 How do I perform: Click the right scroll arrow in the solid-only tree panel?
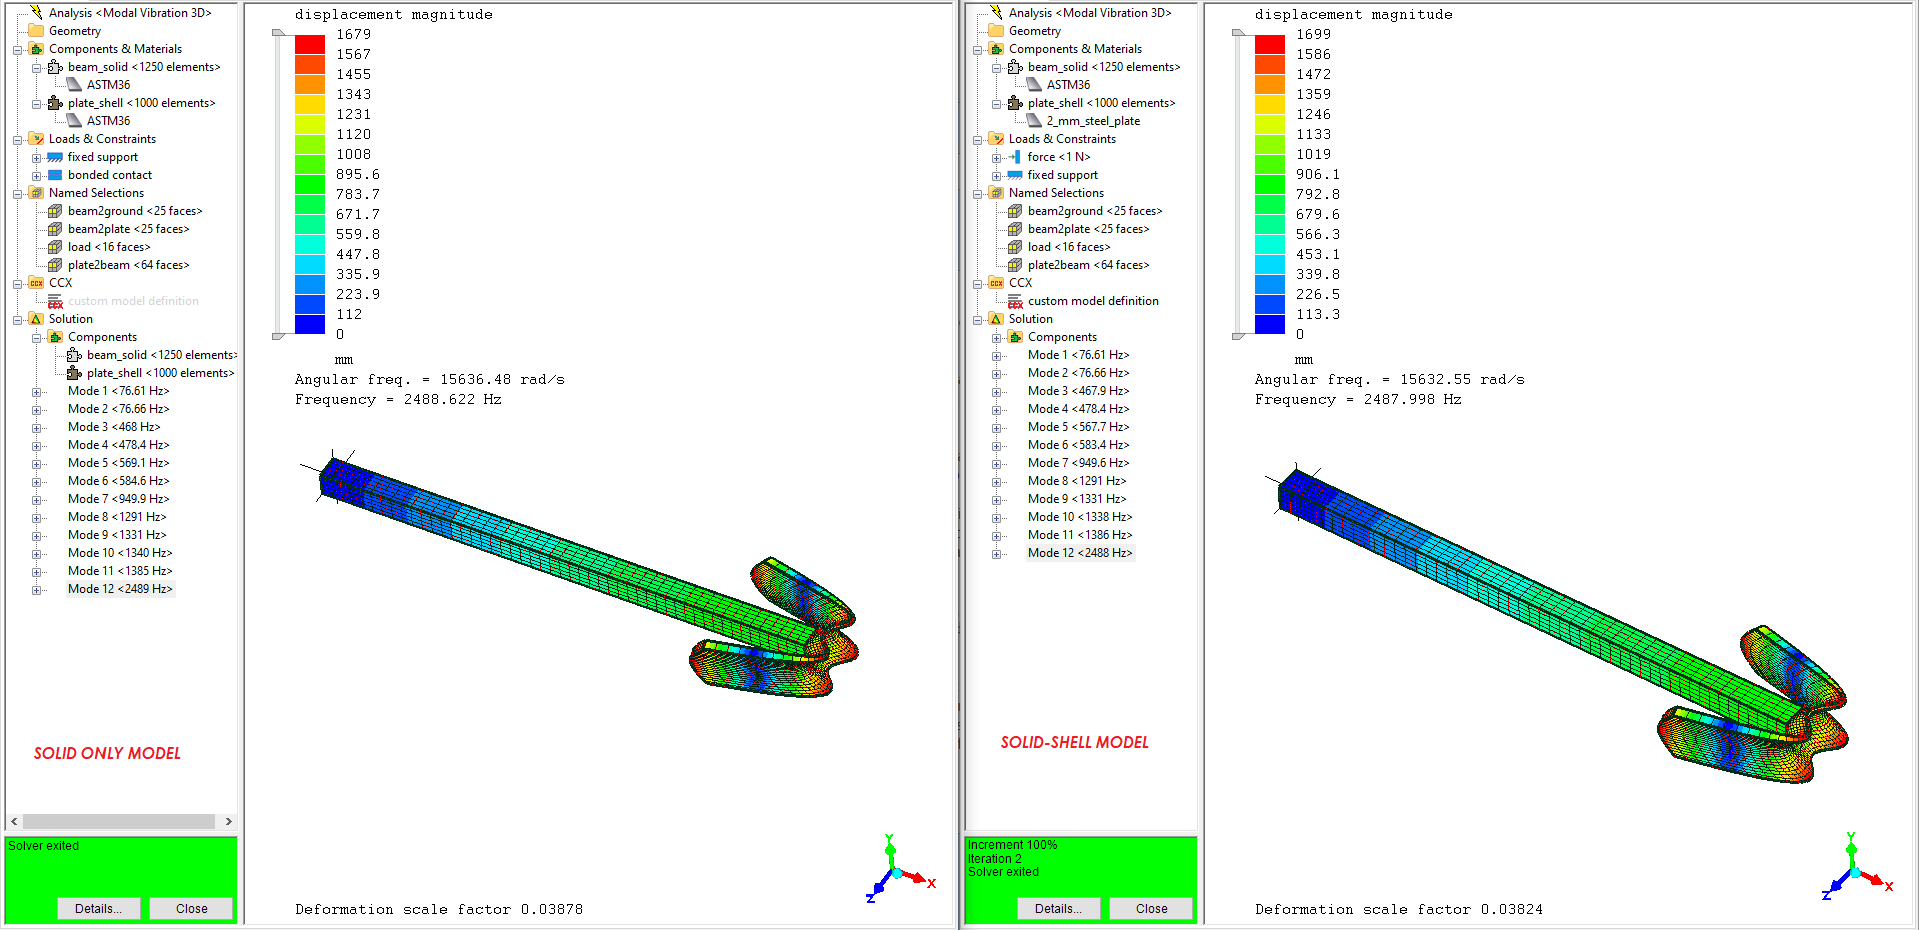(x=229, y=821)
